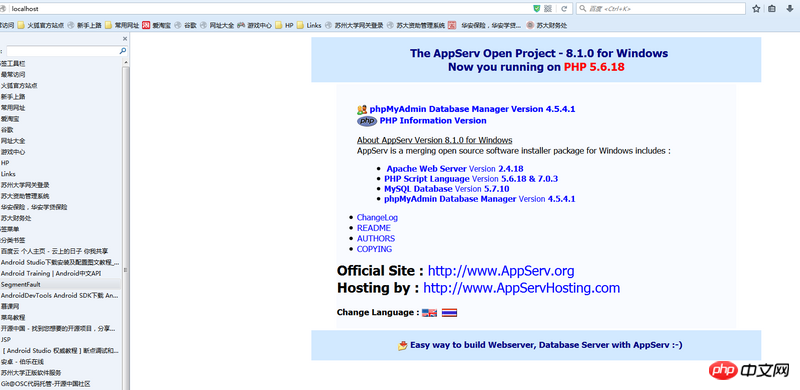Open the 爱淘宝 bookmark in the bookmarks toolbar
This screenshot has width=800, height=390.
tap(157, 25)
